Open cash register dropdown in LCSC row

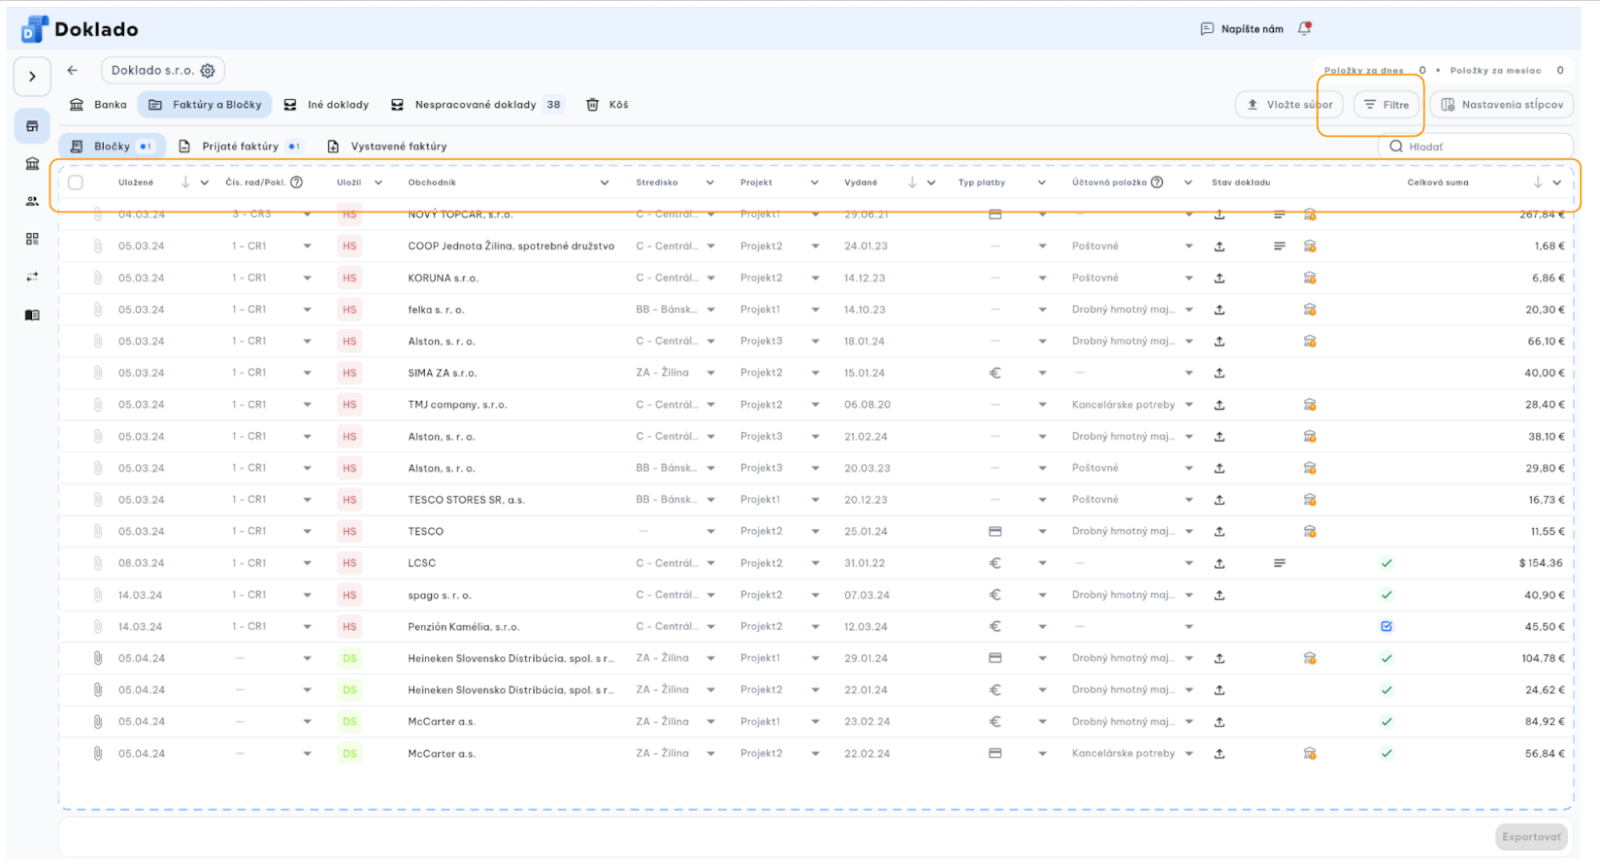tap(307, 563)
